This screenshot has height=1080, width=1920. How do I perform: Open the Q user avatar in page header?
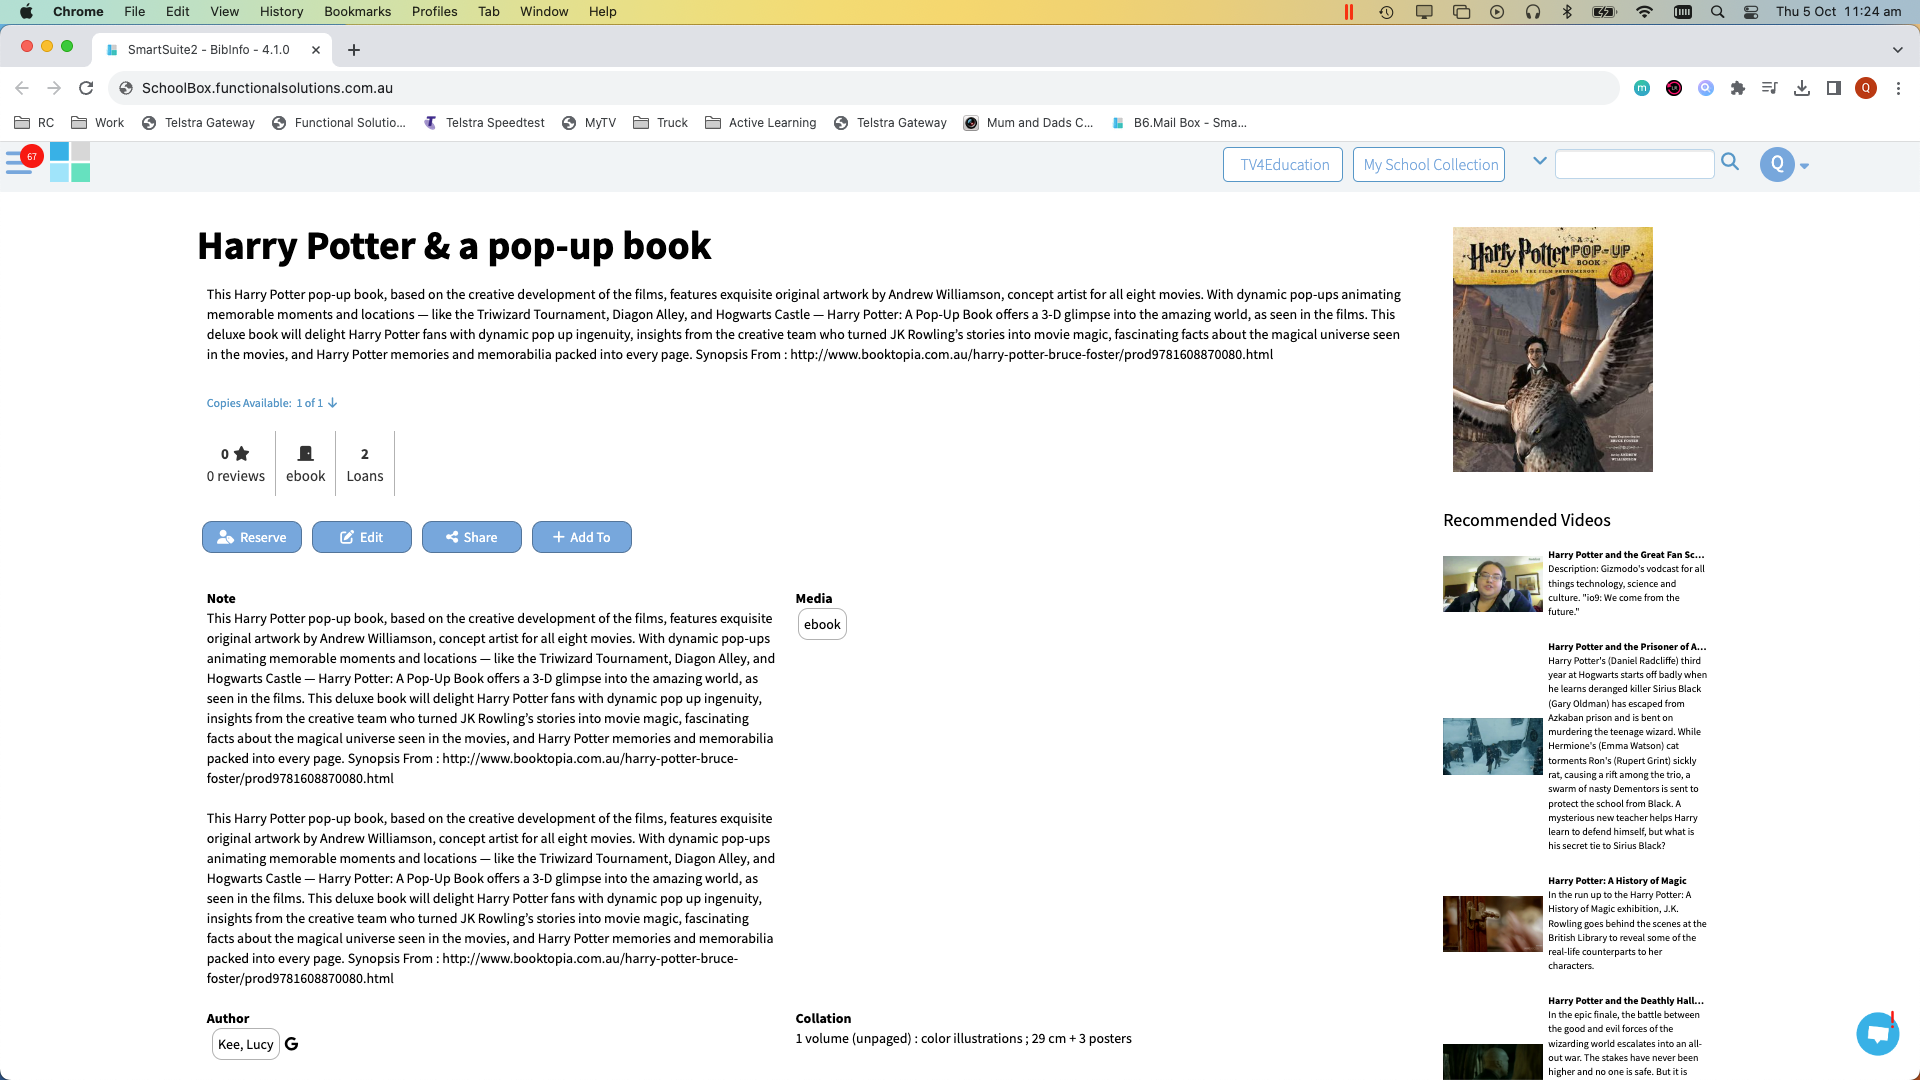coord(1777,164)
